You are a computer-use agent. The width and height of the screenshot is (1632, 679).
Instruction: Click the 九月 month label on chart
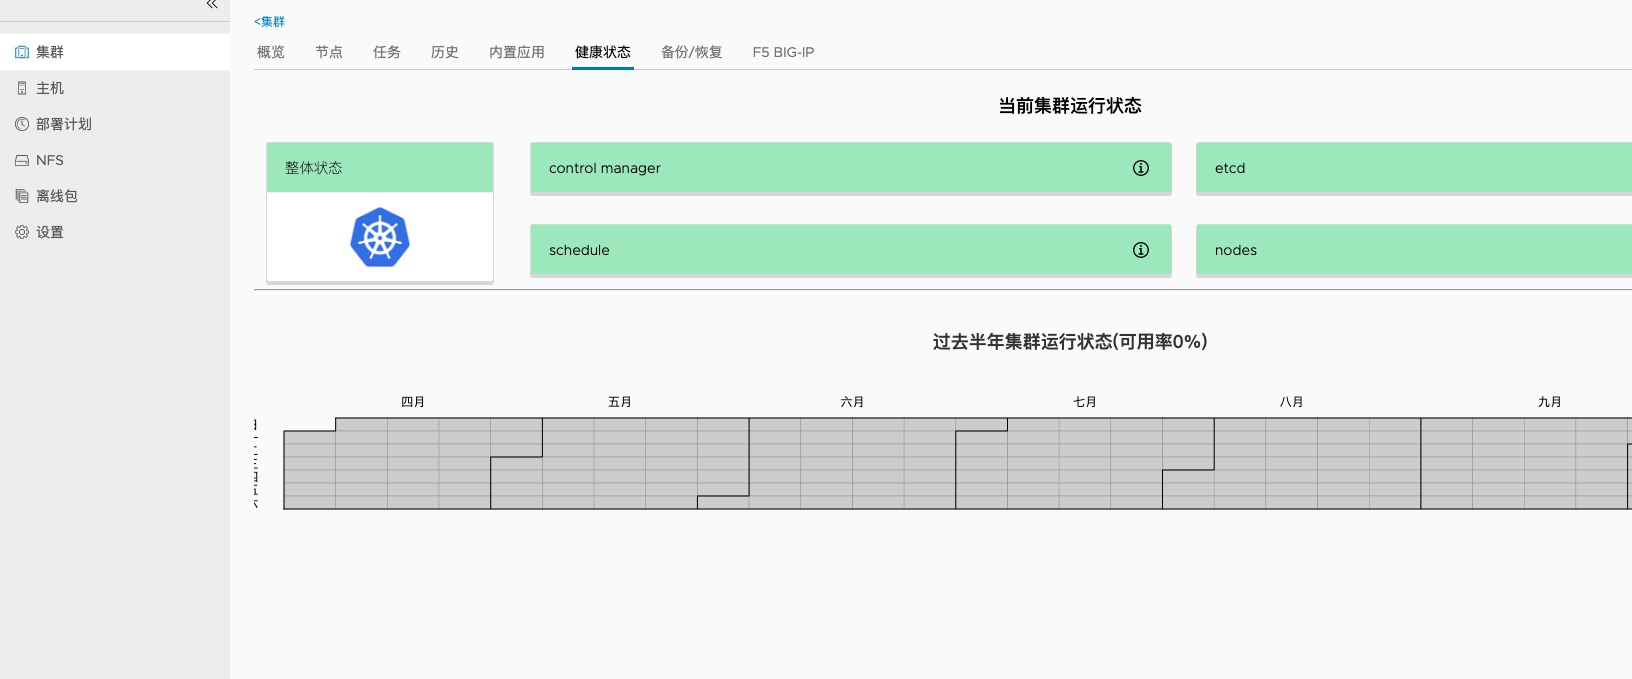(1550, 402)
